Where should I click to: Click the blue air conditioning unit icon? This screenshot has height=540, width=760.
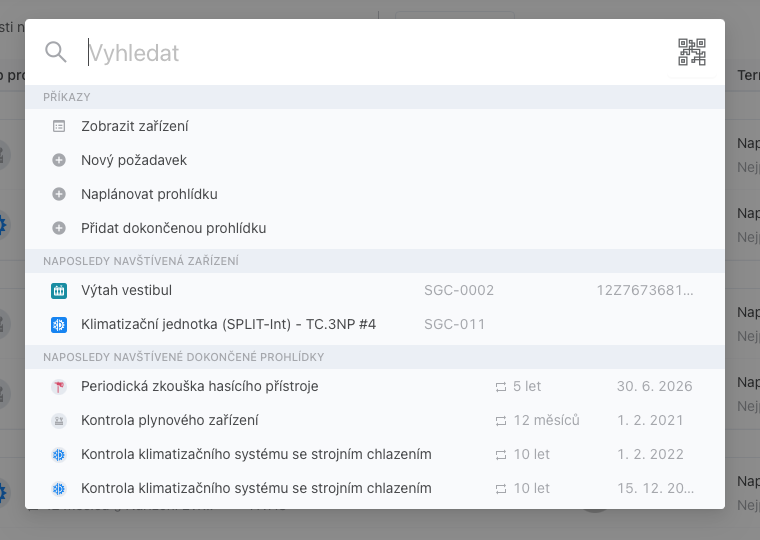click(x=58, y=325)
